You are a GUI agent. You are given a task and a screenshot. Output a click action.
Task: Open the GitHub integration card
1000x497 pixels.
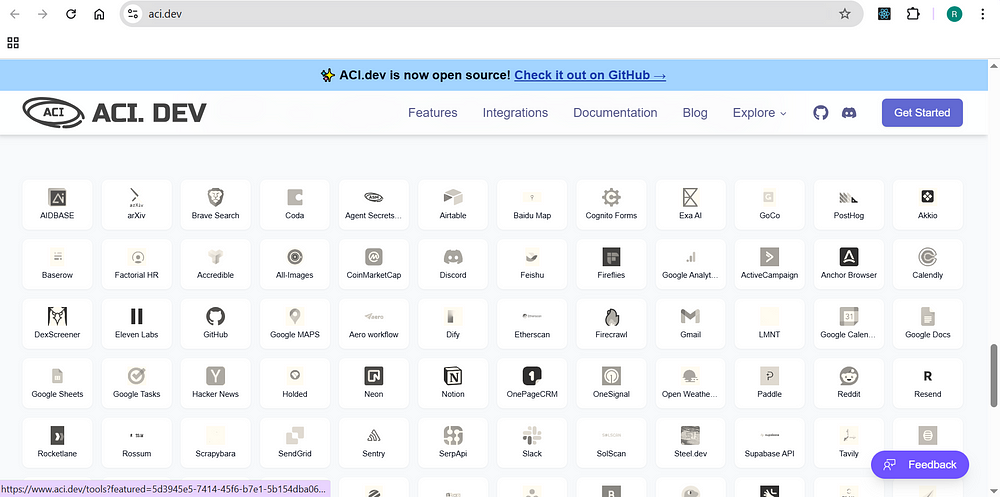pyautogui.click(x=216, y=323)
